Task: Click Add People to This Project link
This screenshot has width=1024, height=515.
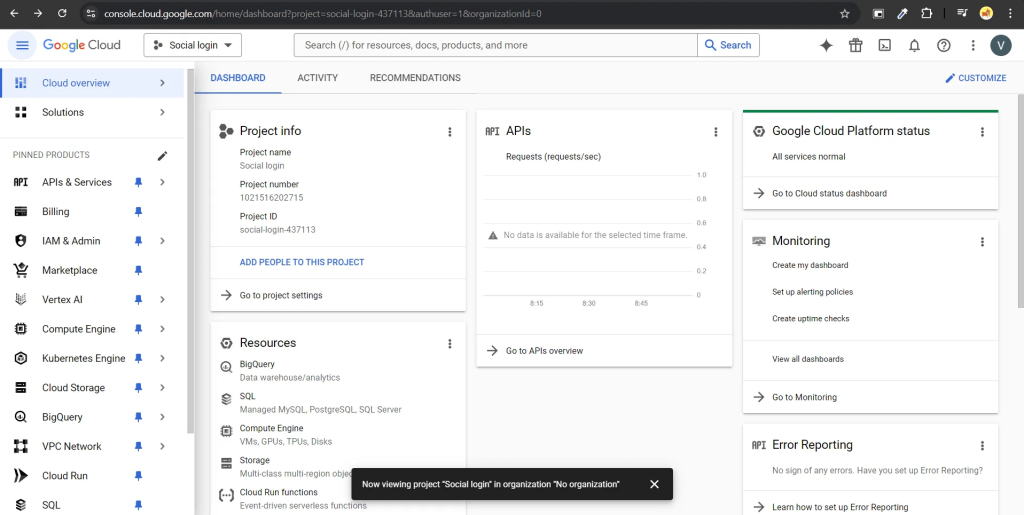Action: coord(302,262)
